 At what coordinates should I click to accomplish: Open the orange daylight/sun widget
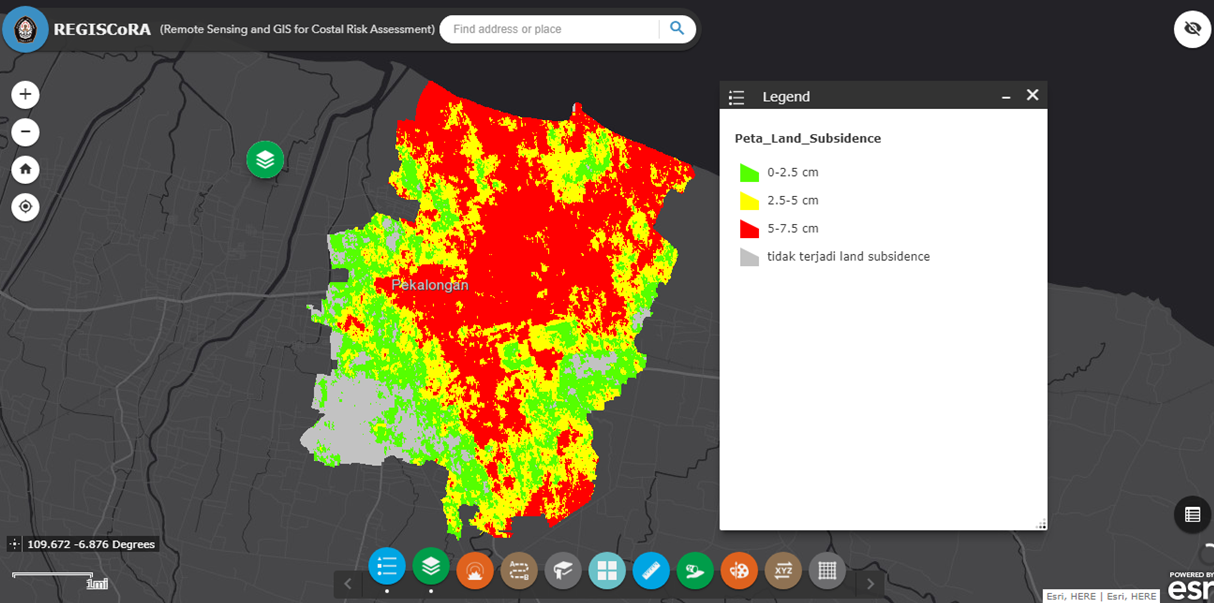point(475,571)
